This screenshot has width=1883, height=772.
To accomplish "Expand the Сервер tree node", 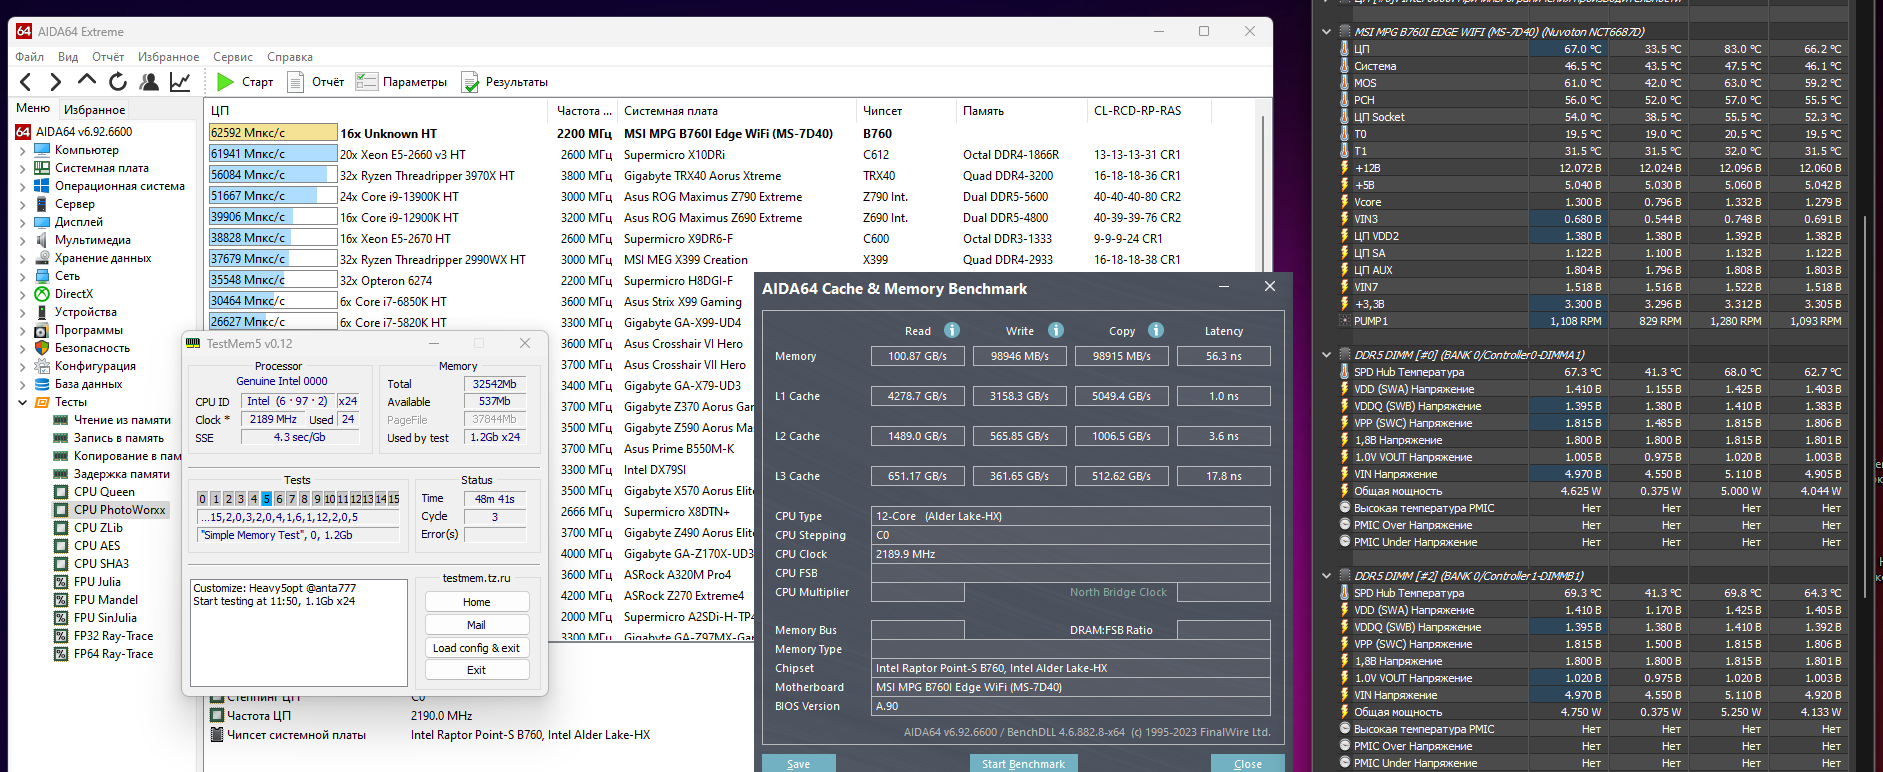I will pyautogui.click(x=23, y=204).
